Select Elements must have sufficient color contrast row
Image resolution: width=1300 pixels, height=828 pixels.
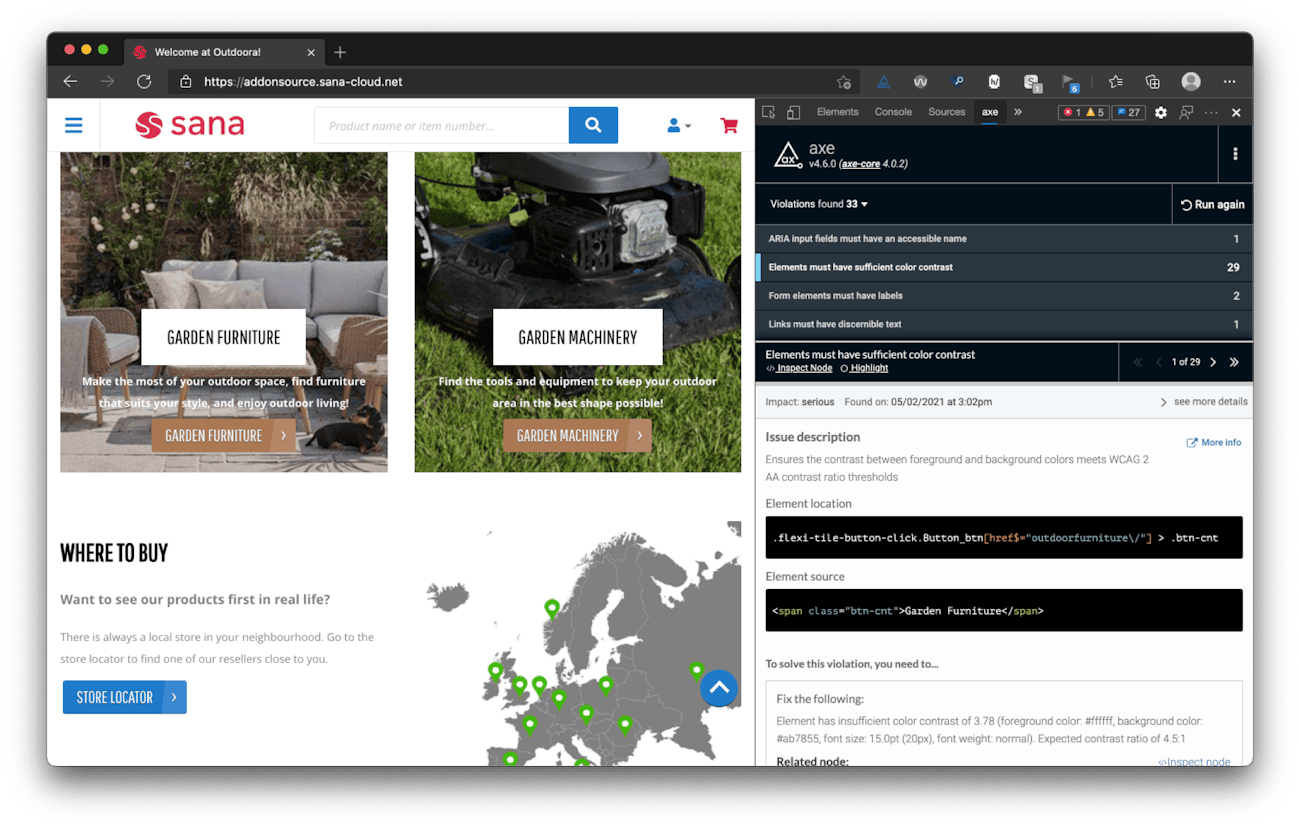[1004, 267]
